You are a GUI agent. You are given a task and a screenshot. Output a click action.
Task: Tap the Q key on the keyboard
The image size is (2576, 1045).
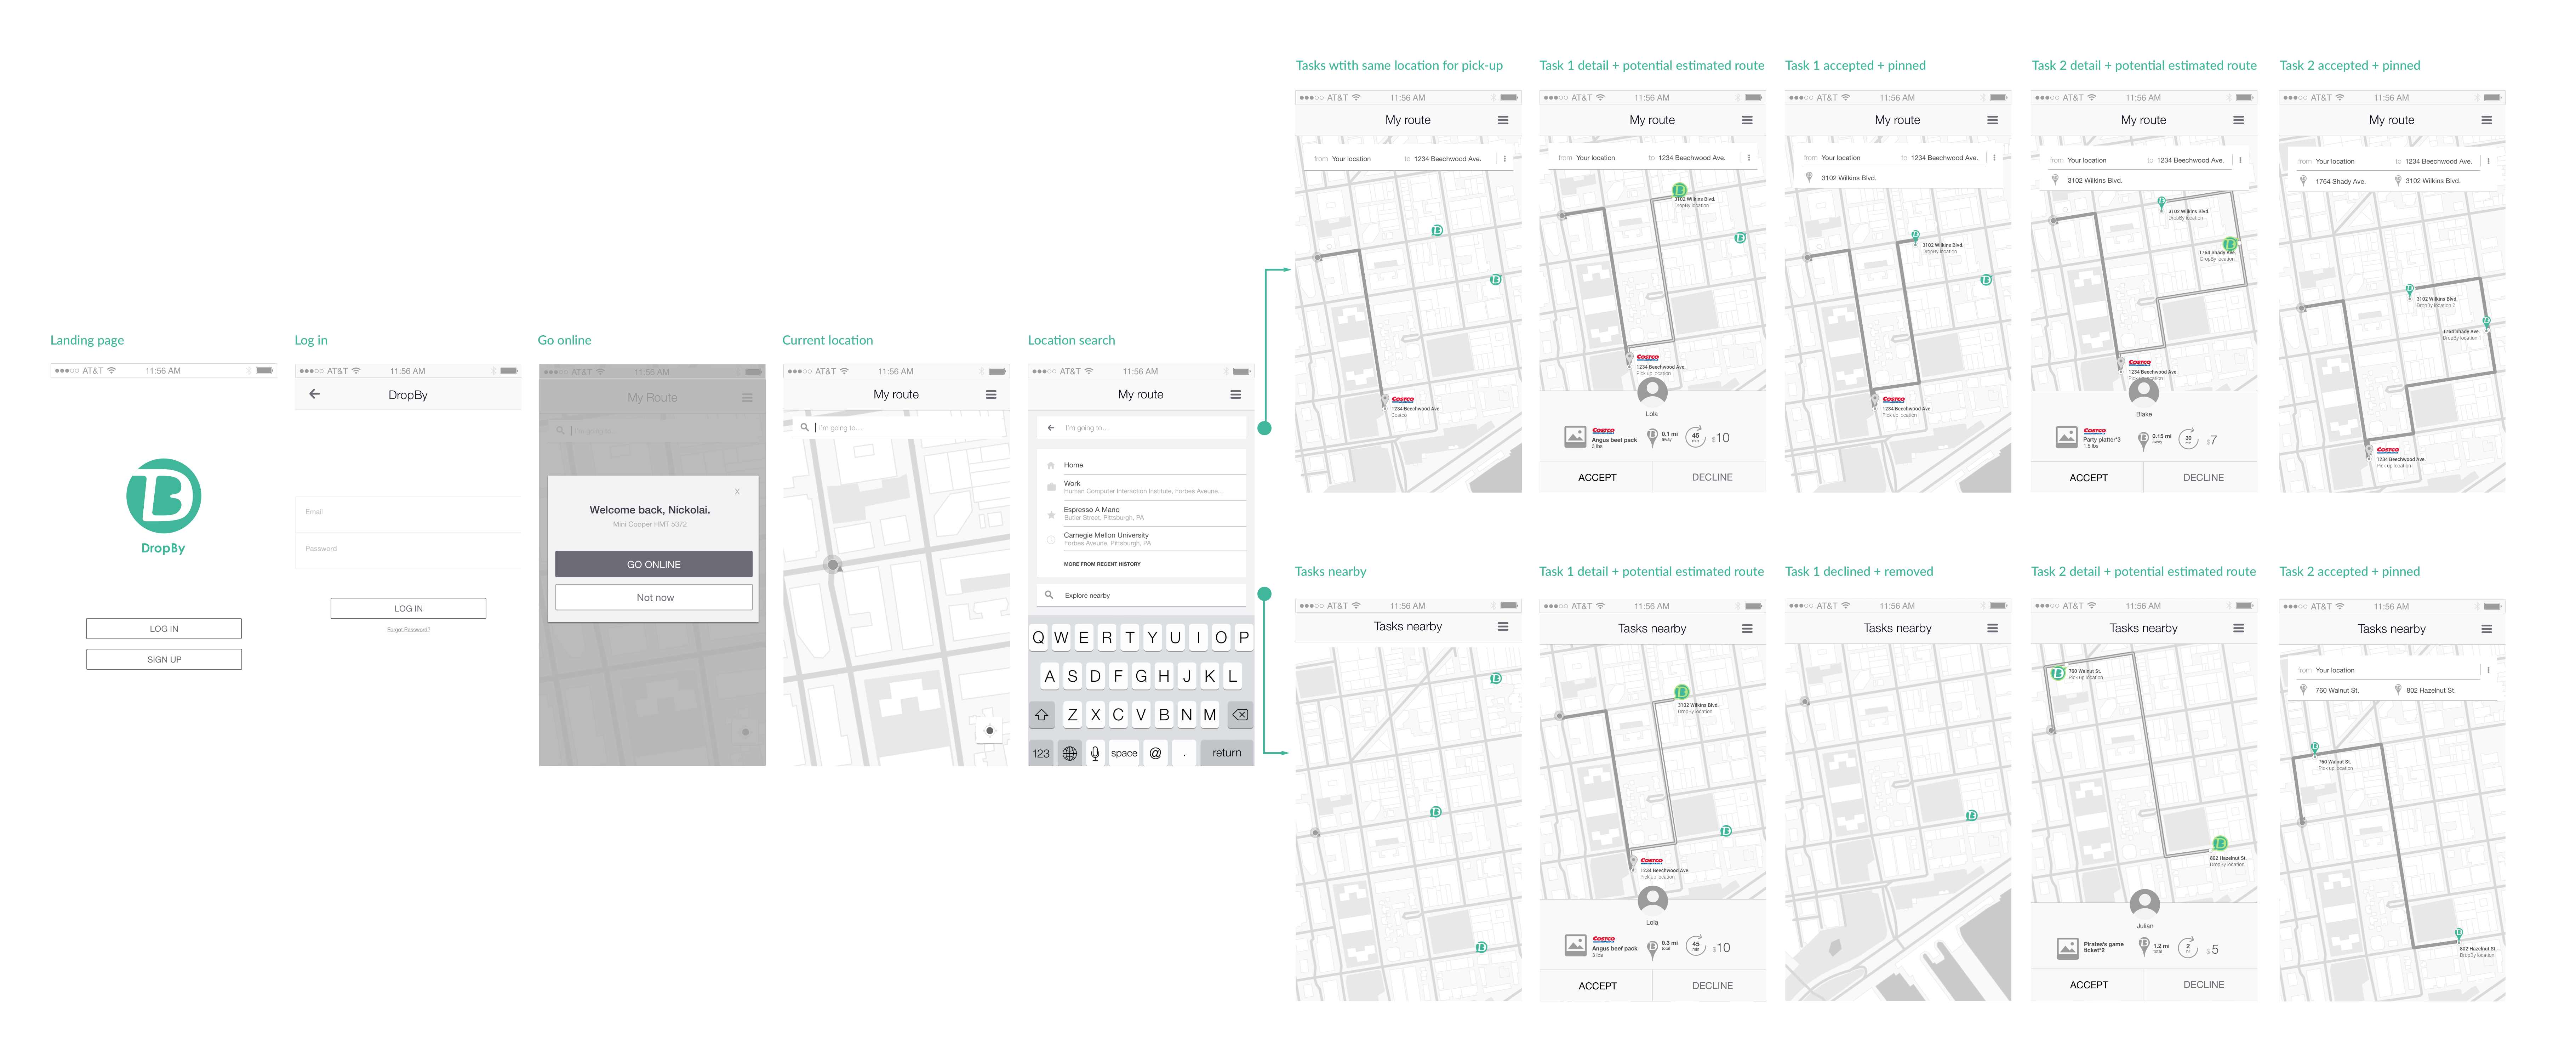pos(1038,638)
